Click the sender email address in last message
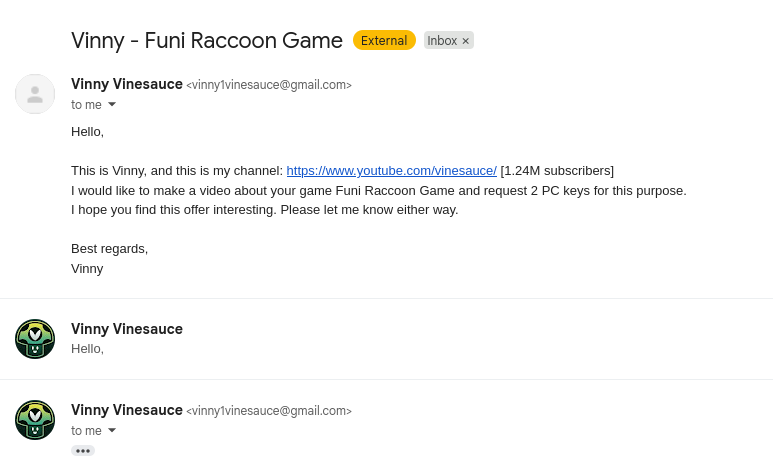This screenshot has width=773, height=471. 269,411
